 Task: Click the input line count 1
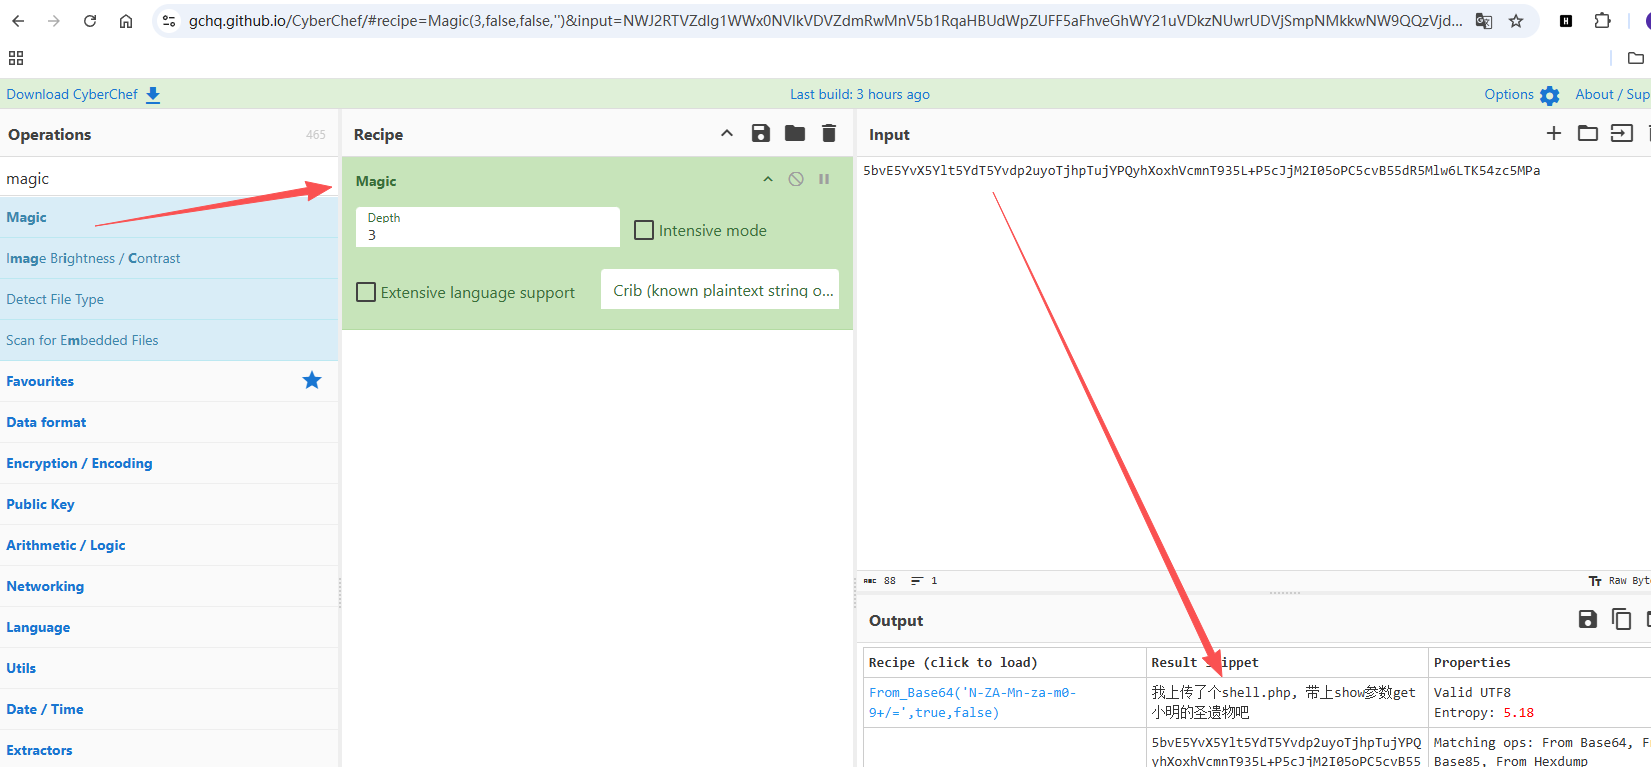[924, 580]
